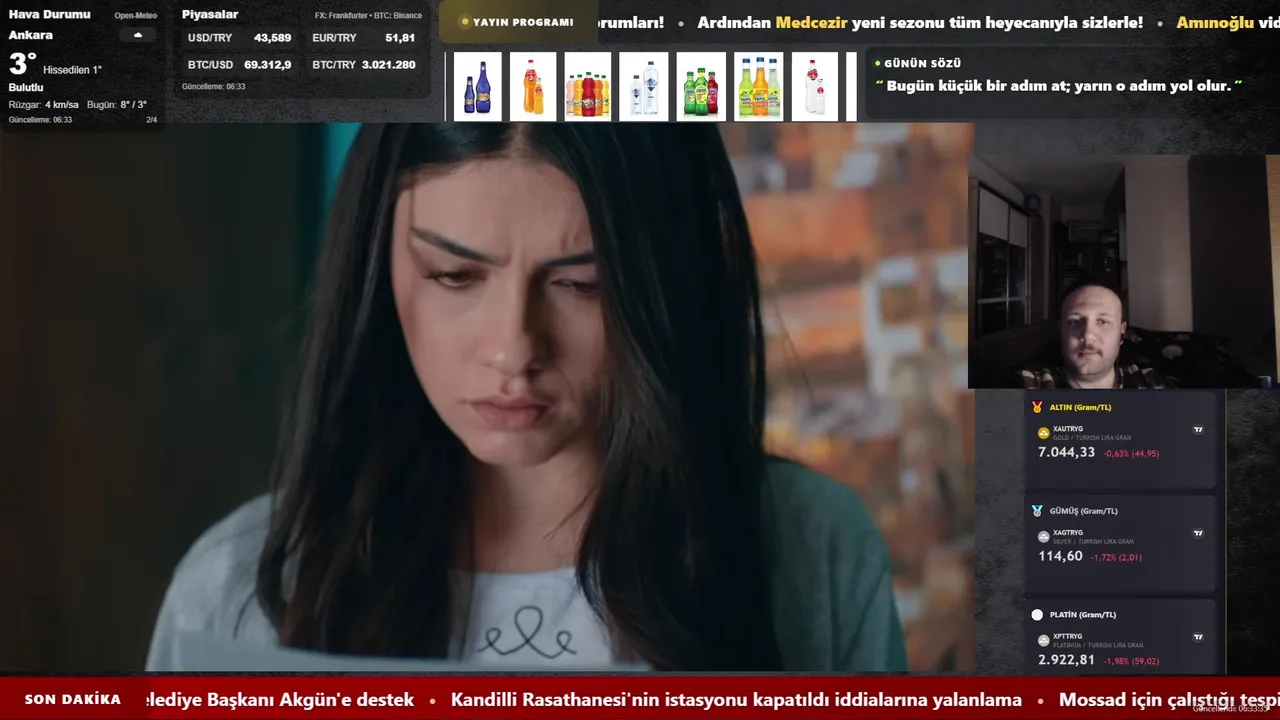Click the platinum price 2.922,81
The width and height of the screenshot is (1280, 720).
pyautogui.click(x=1066, y=660)
